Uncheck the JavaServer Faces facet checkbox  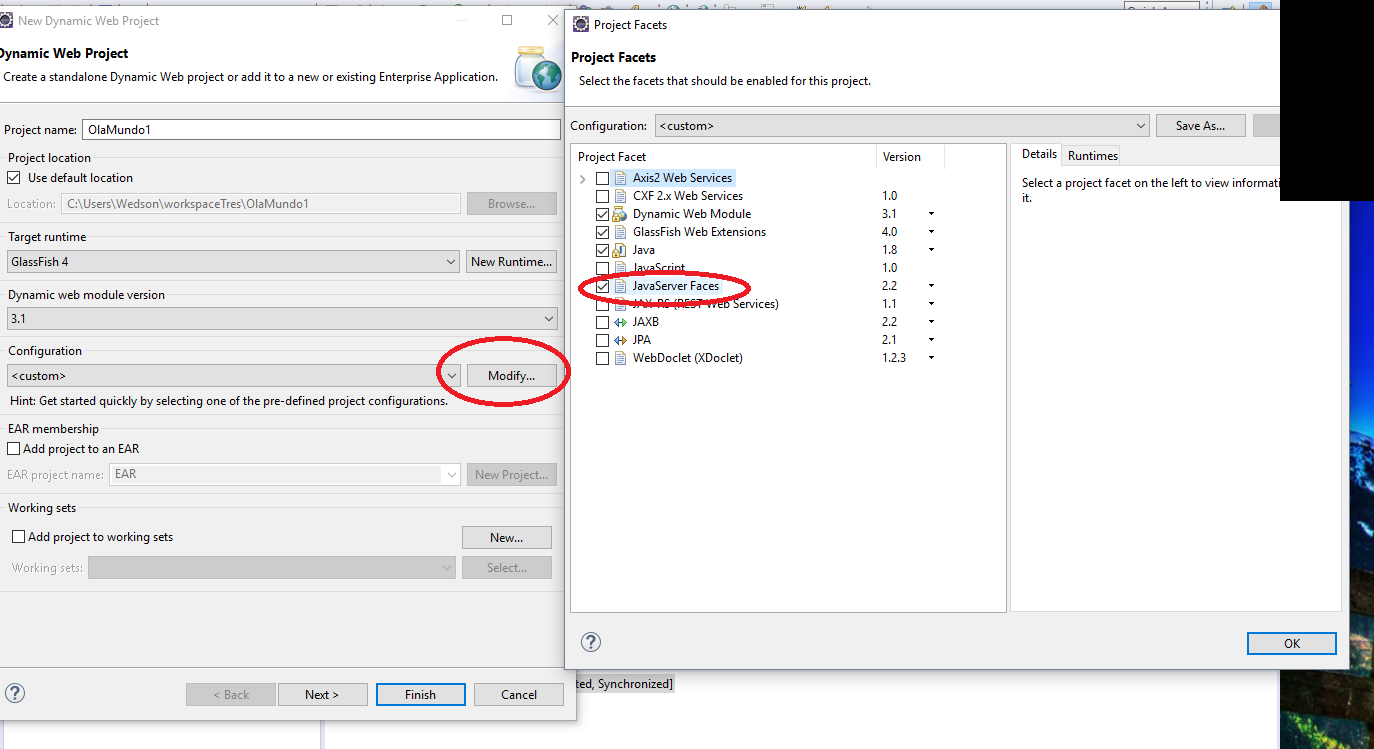click(x=602, y=286)
